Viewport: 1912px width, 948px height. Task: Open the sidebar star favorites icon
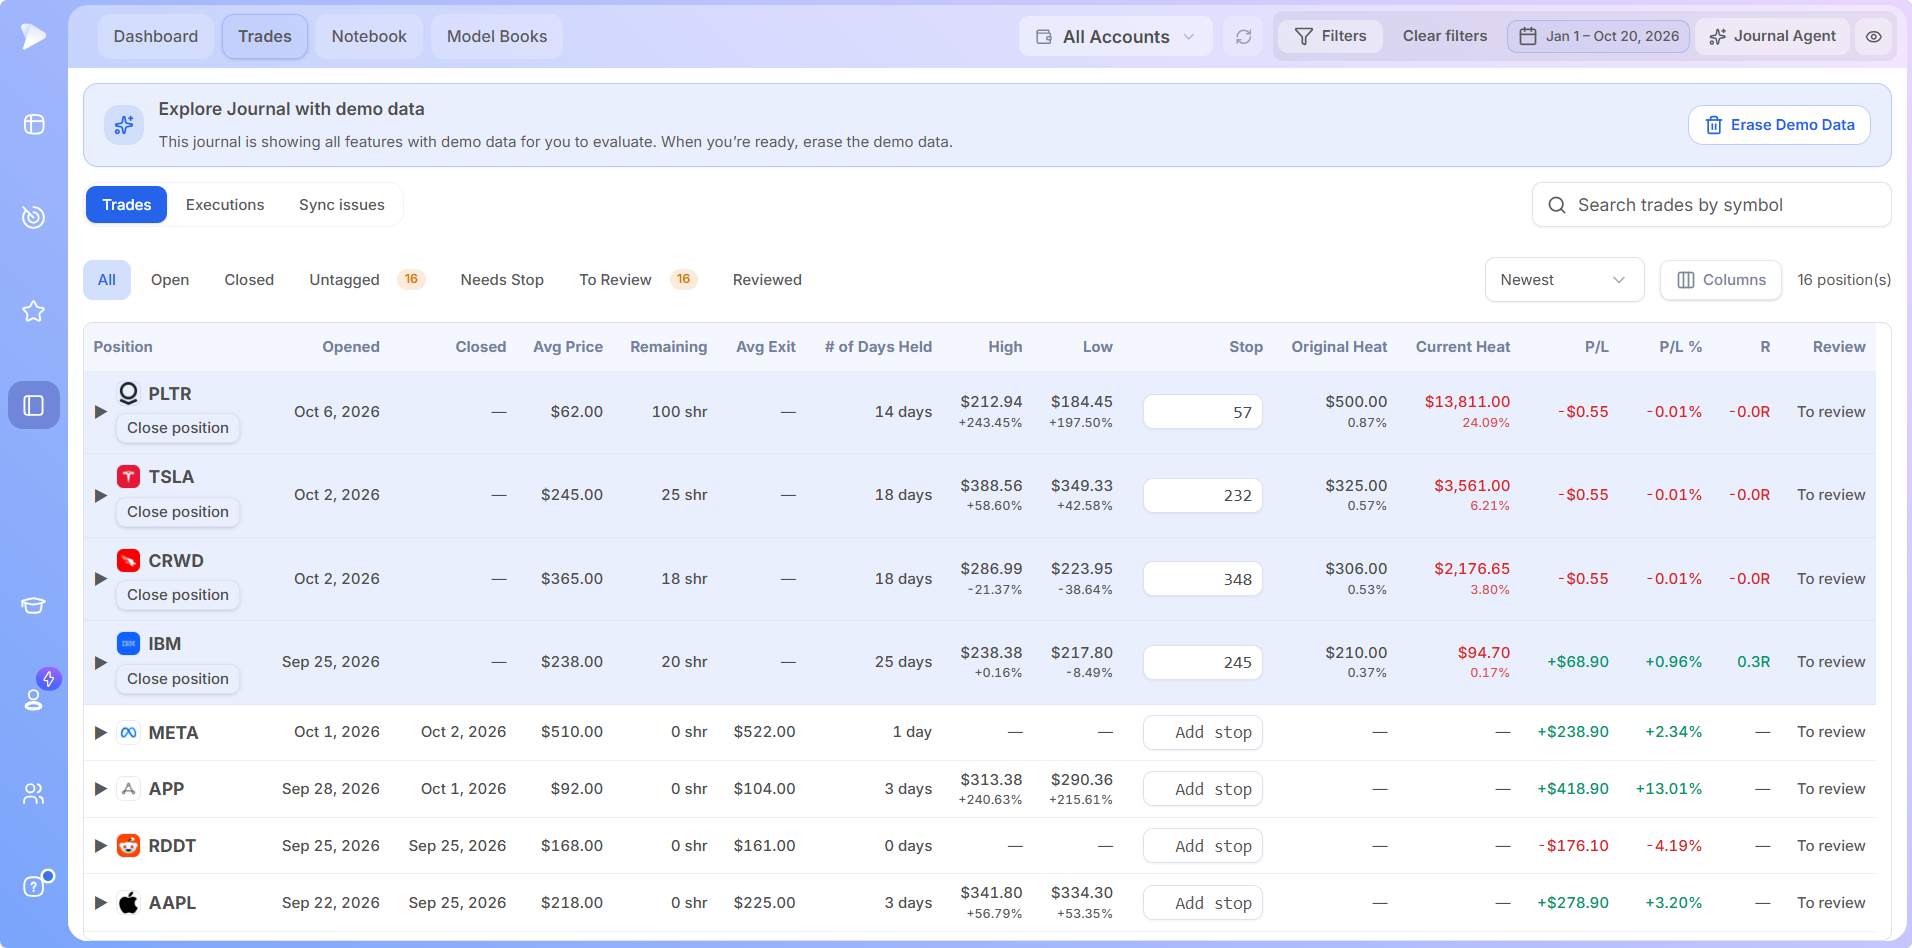pyautogui.click(x=34, y=311)
